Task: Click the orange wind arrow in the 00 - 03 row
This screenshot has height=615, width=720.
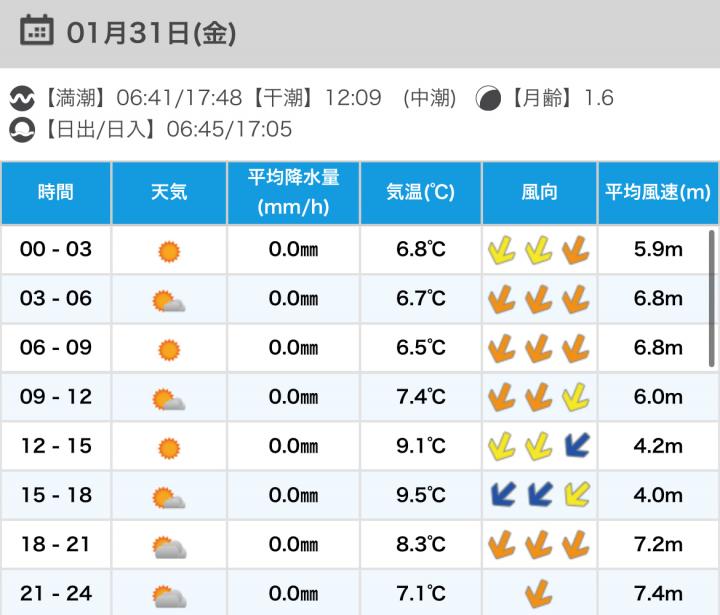Action: tap(576, 250)
